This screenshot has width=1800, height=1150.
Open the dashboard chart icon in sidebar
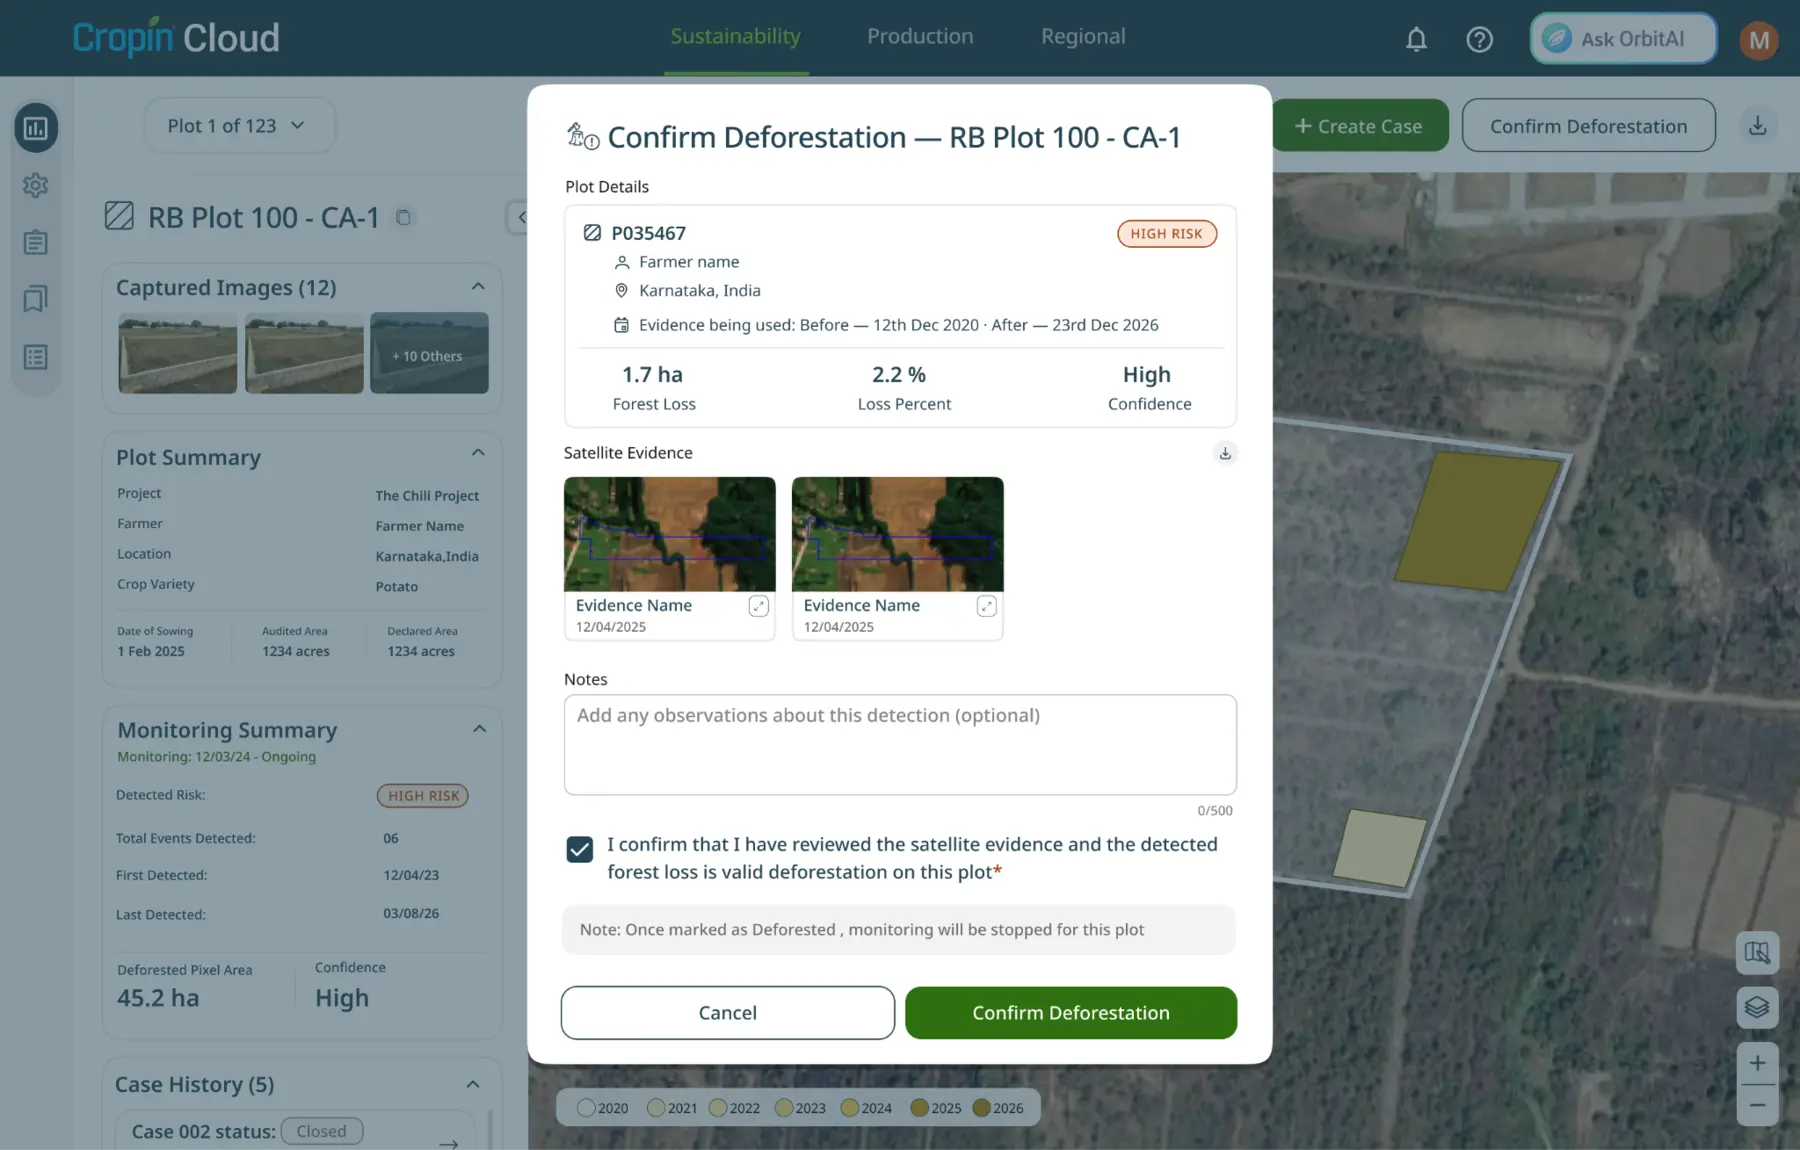pyautogui.click(x=36, y=128)
